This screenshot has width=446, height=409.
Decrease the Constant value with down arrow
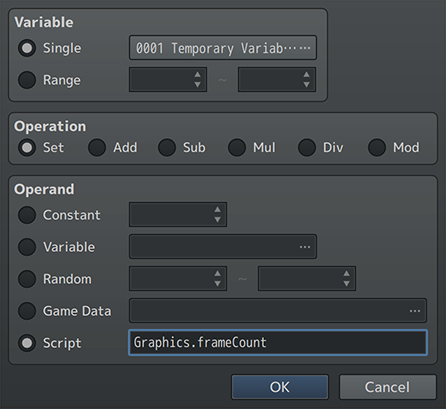coord(217,219)
